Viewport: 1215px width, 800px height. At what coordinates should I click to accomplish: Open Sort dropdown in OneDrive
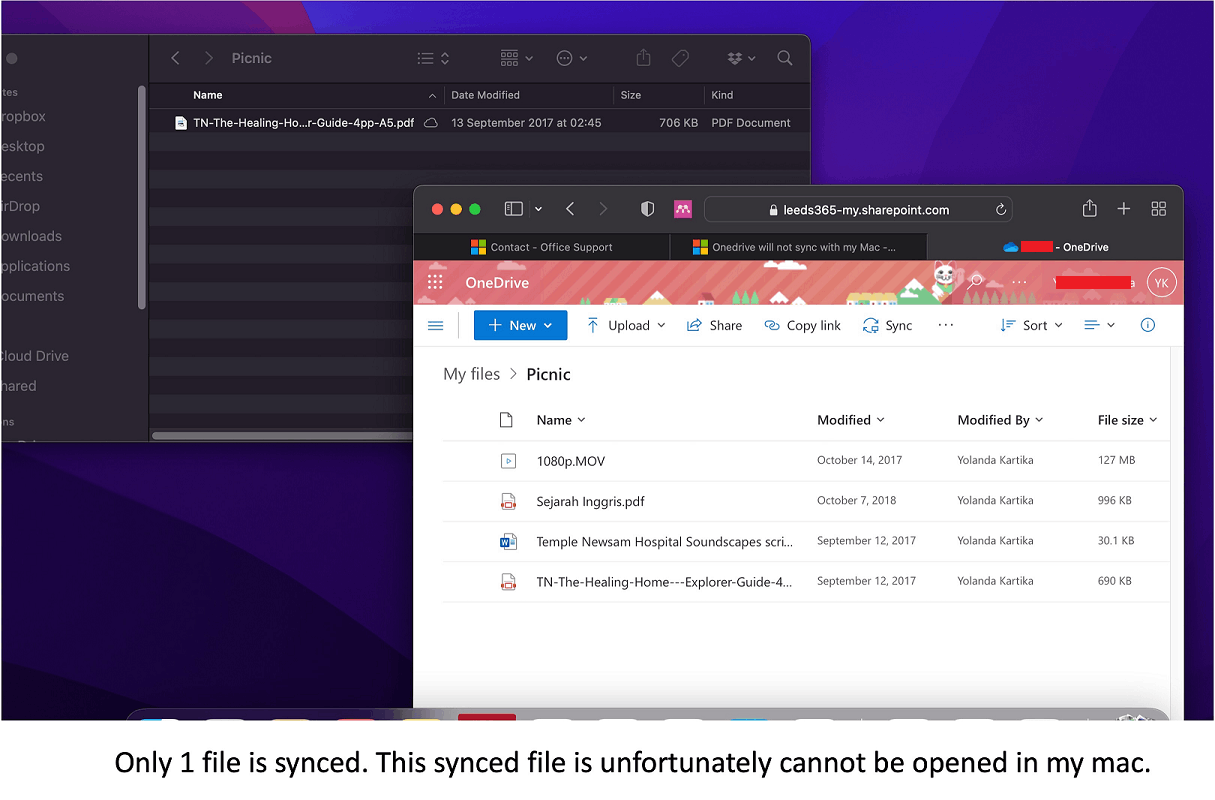pos(1032,325)
